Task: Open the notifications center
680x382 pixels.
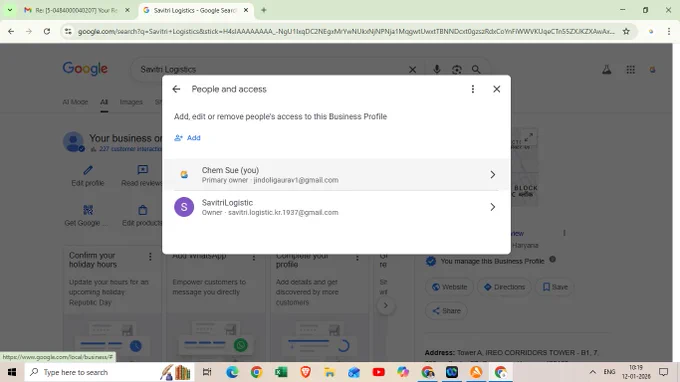Action: point(664,372)
